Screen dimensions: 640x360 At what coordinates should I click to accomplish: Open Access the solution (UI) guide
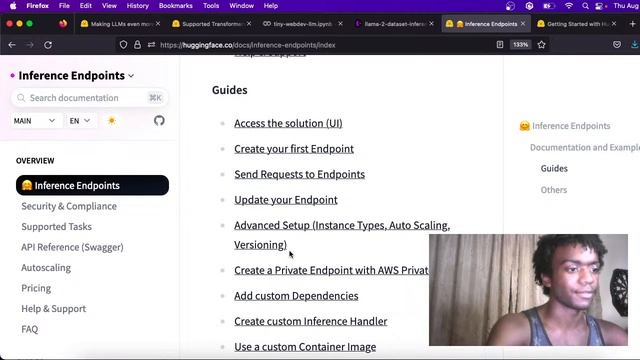point(288,123)
